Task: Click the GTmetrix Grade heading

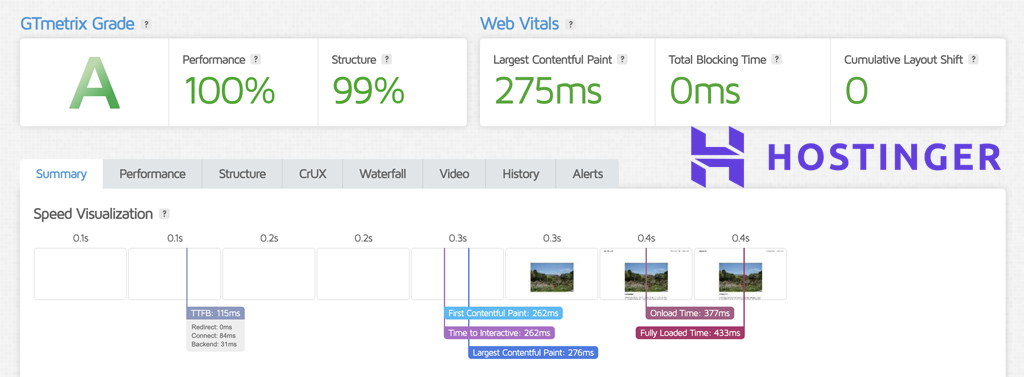Action: tap(78, 24)
